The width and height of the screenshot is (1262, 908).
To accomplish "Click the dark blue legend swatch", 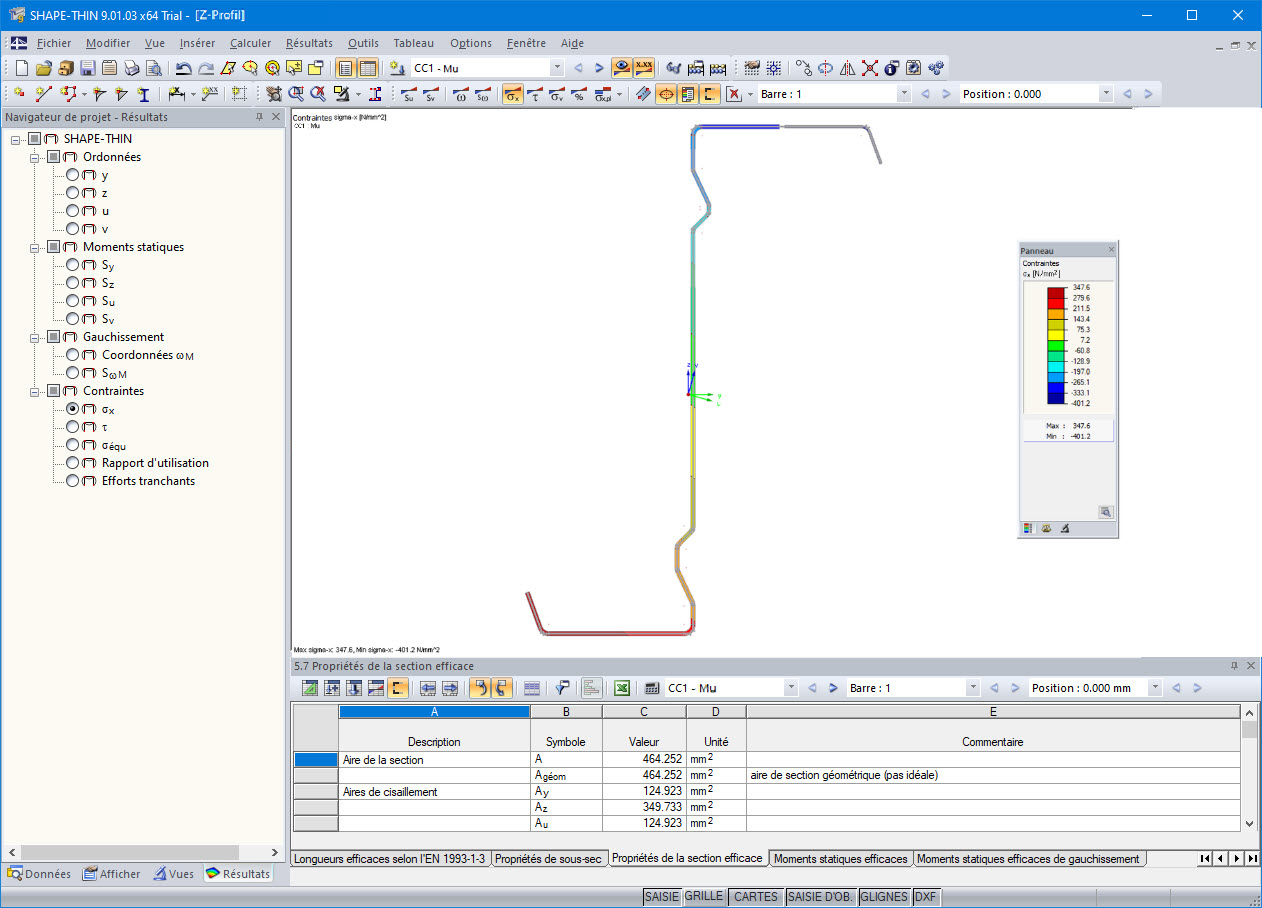I will coord(1055,397).
